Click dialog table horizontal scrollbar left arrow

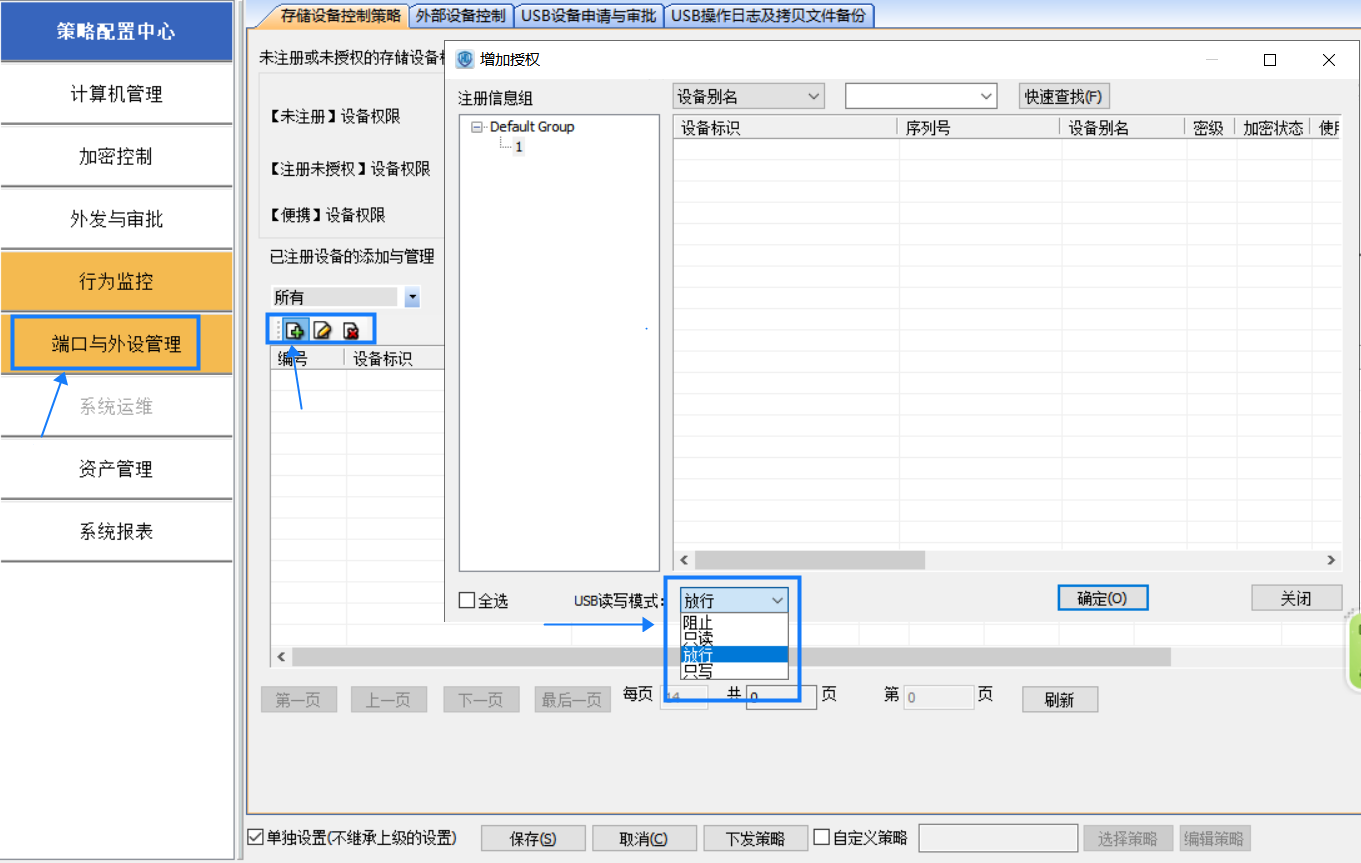[x=685, y=560]
